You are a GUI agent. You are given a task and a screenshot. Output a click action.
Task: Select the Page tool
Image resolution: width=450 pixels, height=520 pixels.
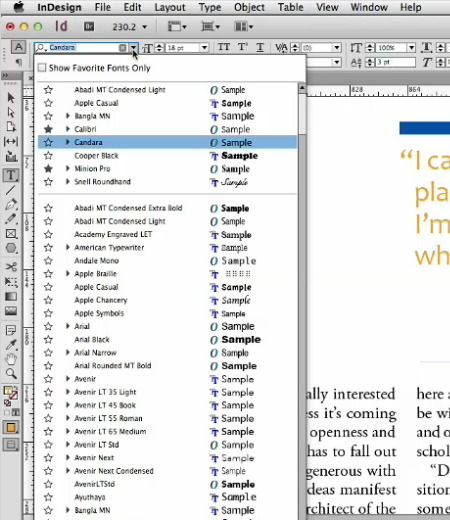11,127
